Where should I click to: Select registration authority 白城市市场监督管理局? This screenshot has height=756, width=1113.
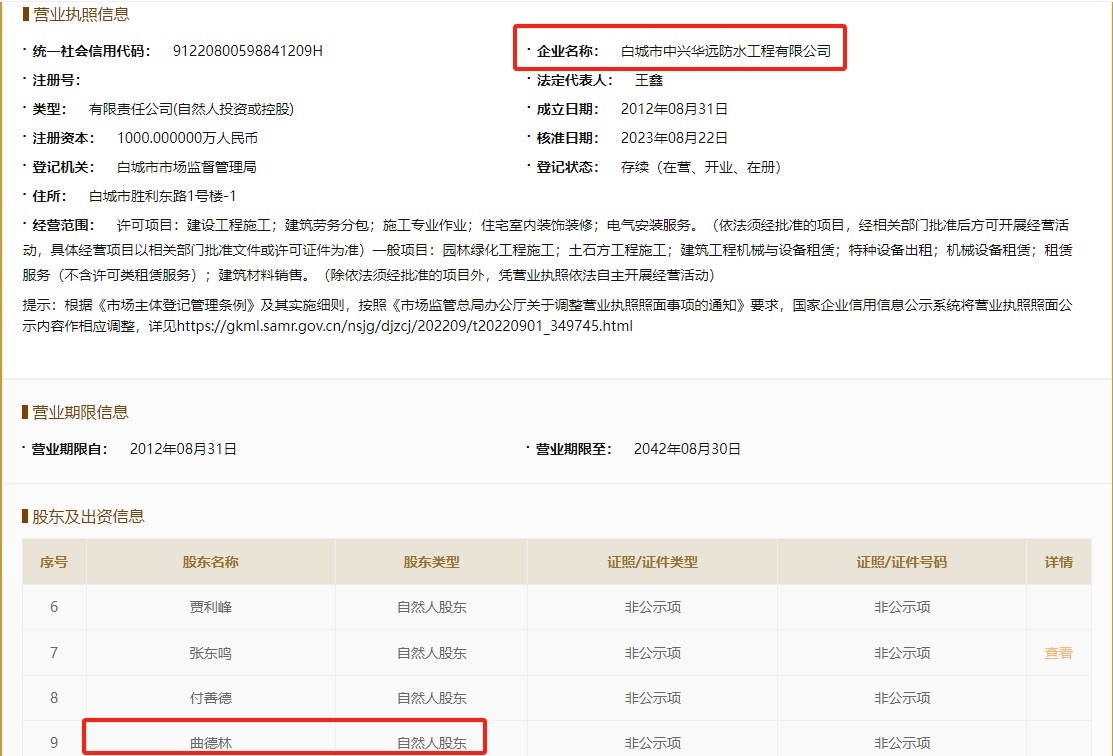(x=187, y=168)
